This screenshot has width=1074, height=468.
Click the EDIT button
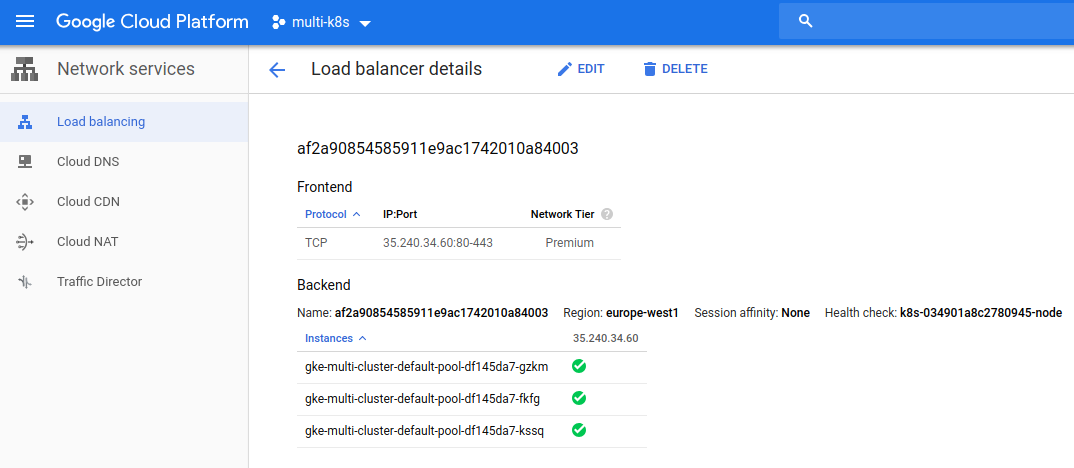coord(581,69)
